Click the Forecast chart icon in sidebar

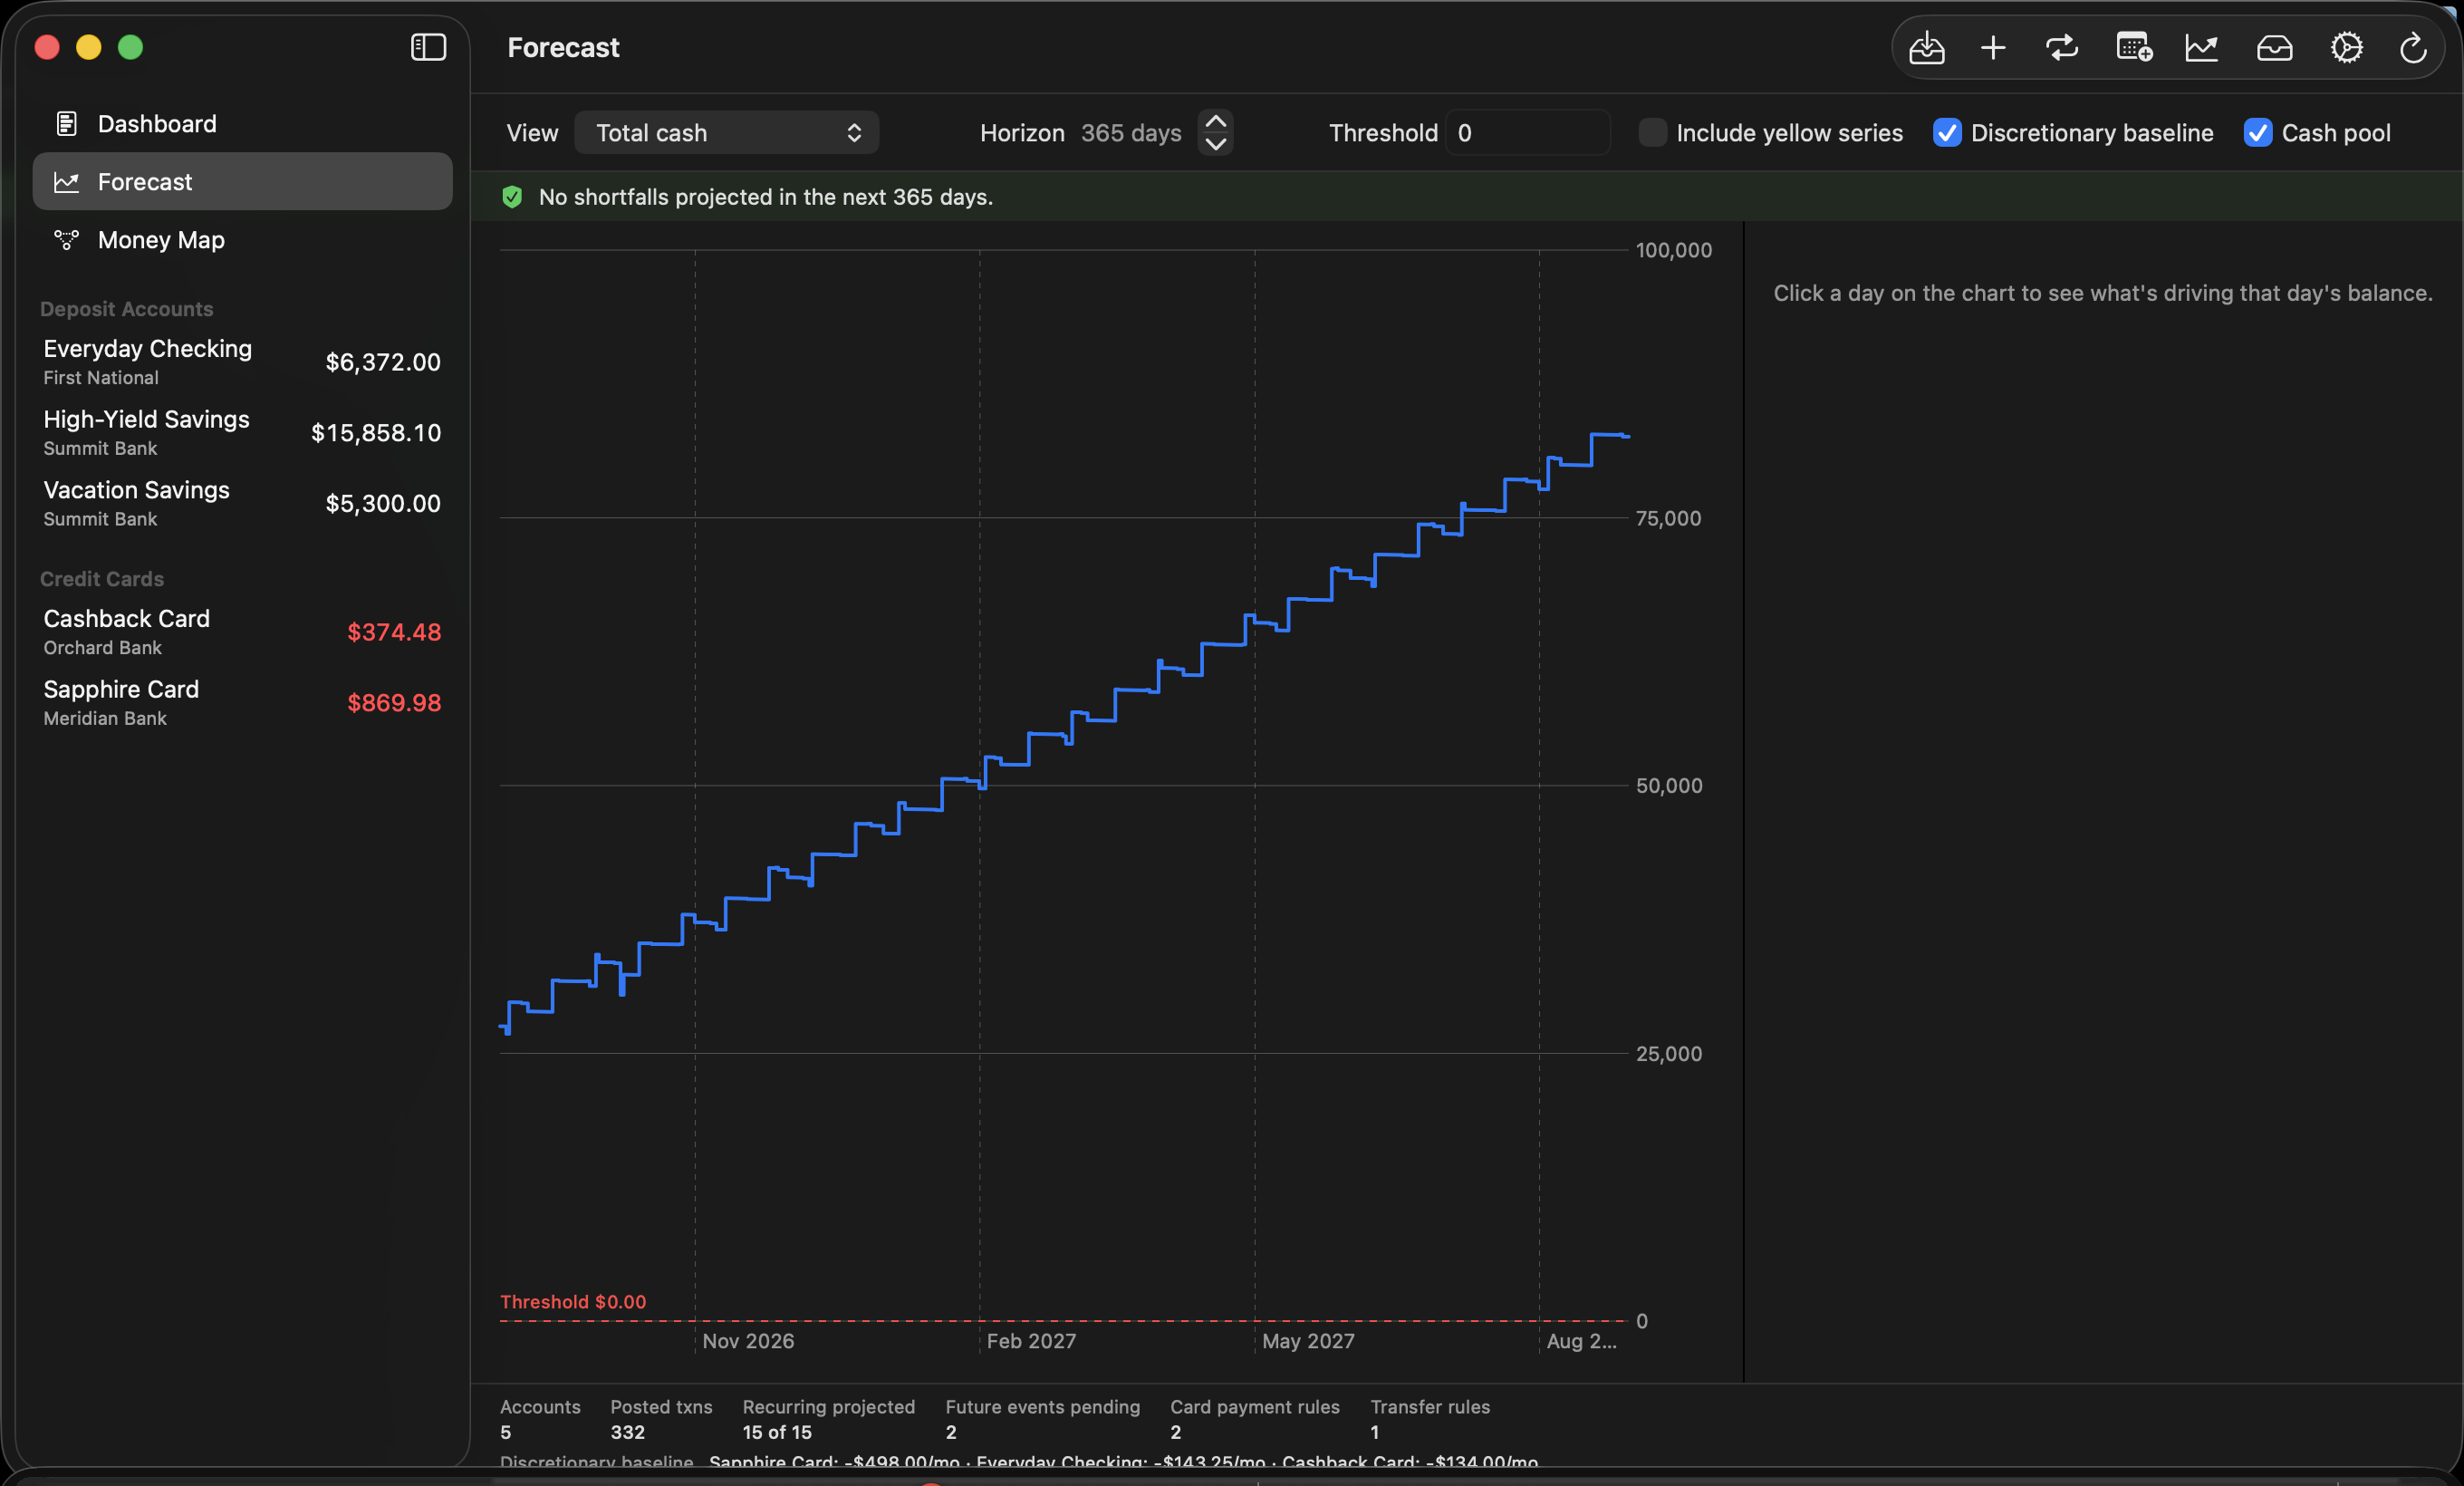66,182
